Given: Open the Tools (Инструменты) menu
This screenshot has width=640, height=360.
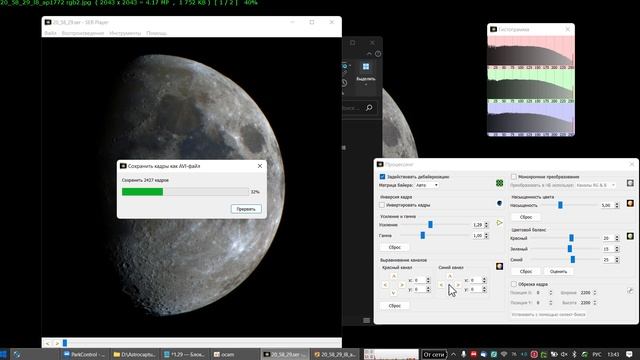Looking at the screenshot, I should (125, 33).
